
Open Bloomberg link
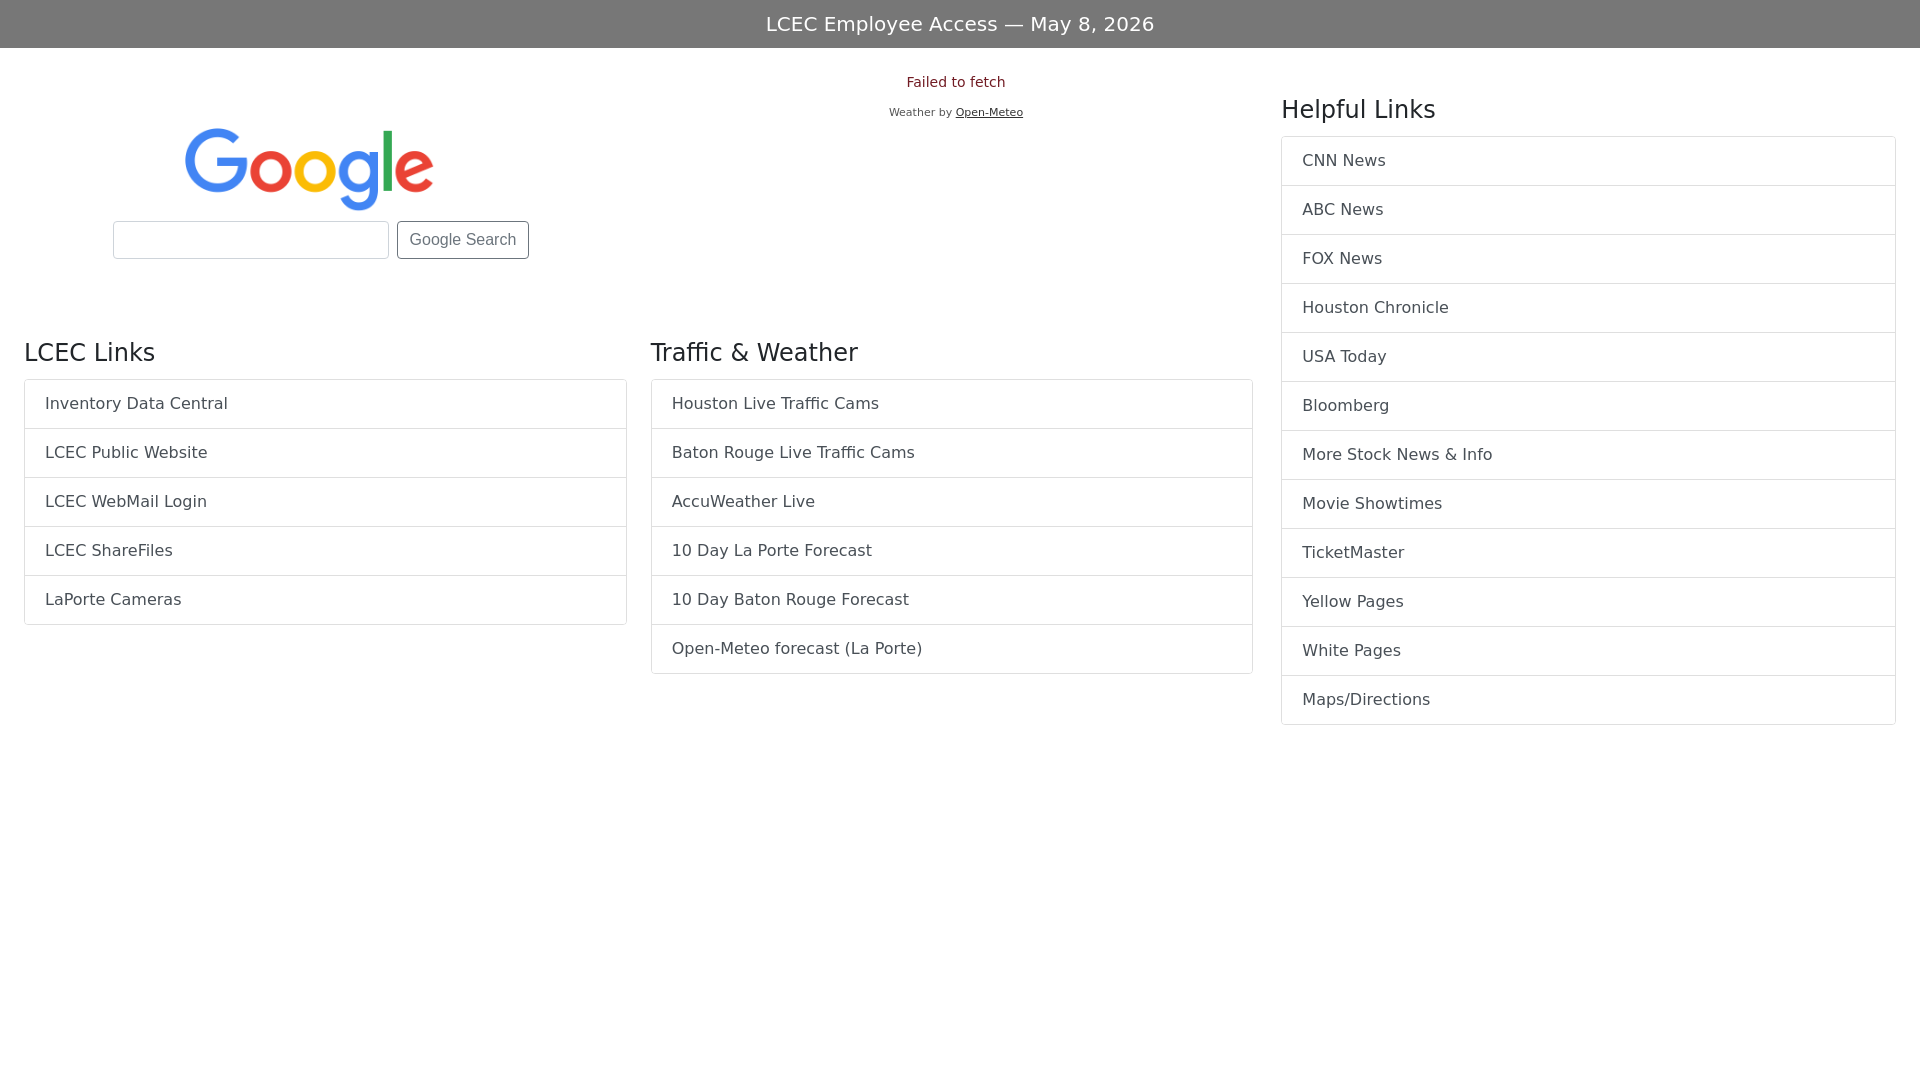[1588, 406]
